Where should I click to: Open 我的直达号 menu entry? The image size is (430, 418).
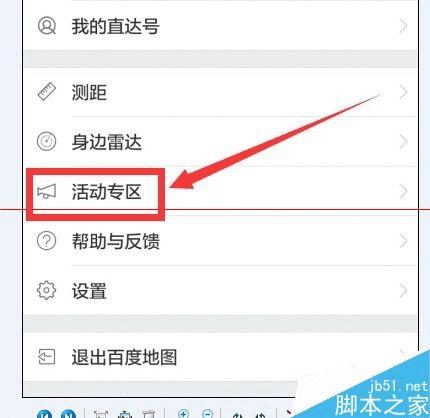[x=221, y=26]
